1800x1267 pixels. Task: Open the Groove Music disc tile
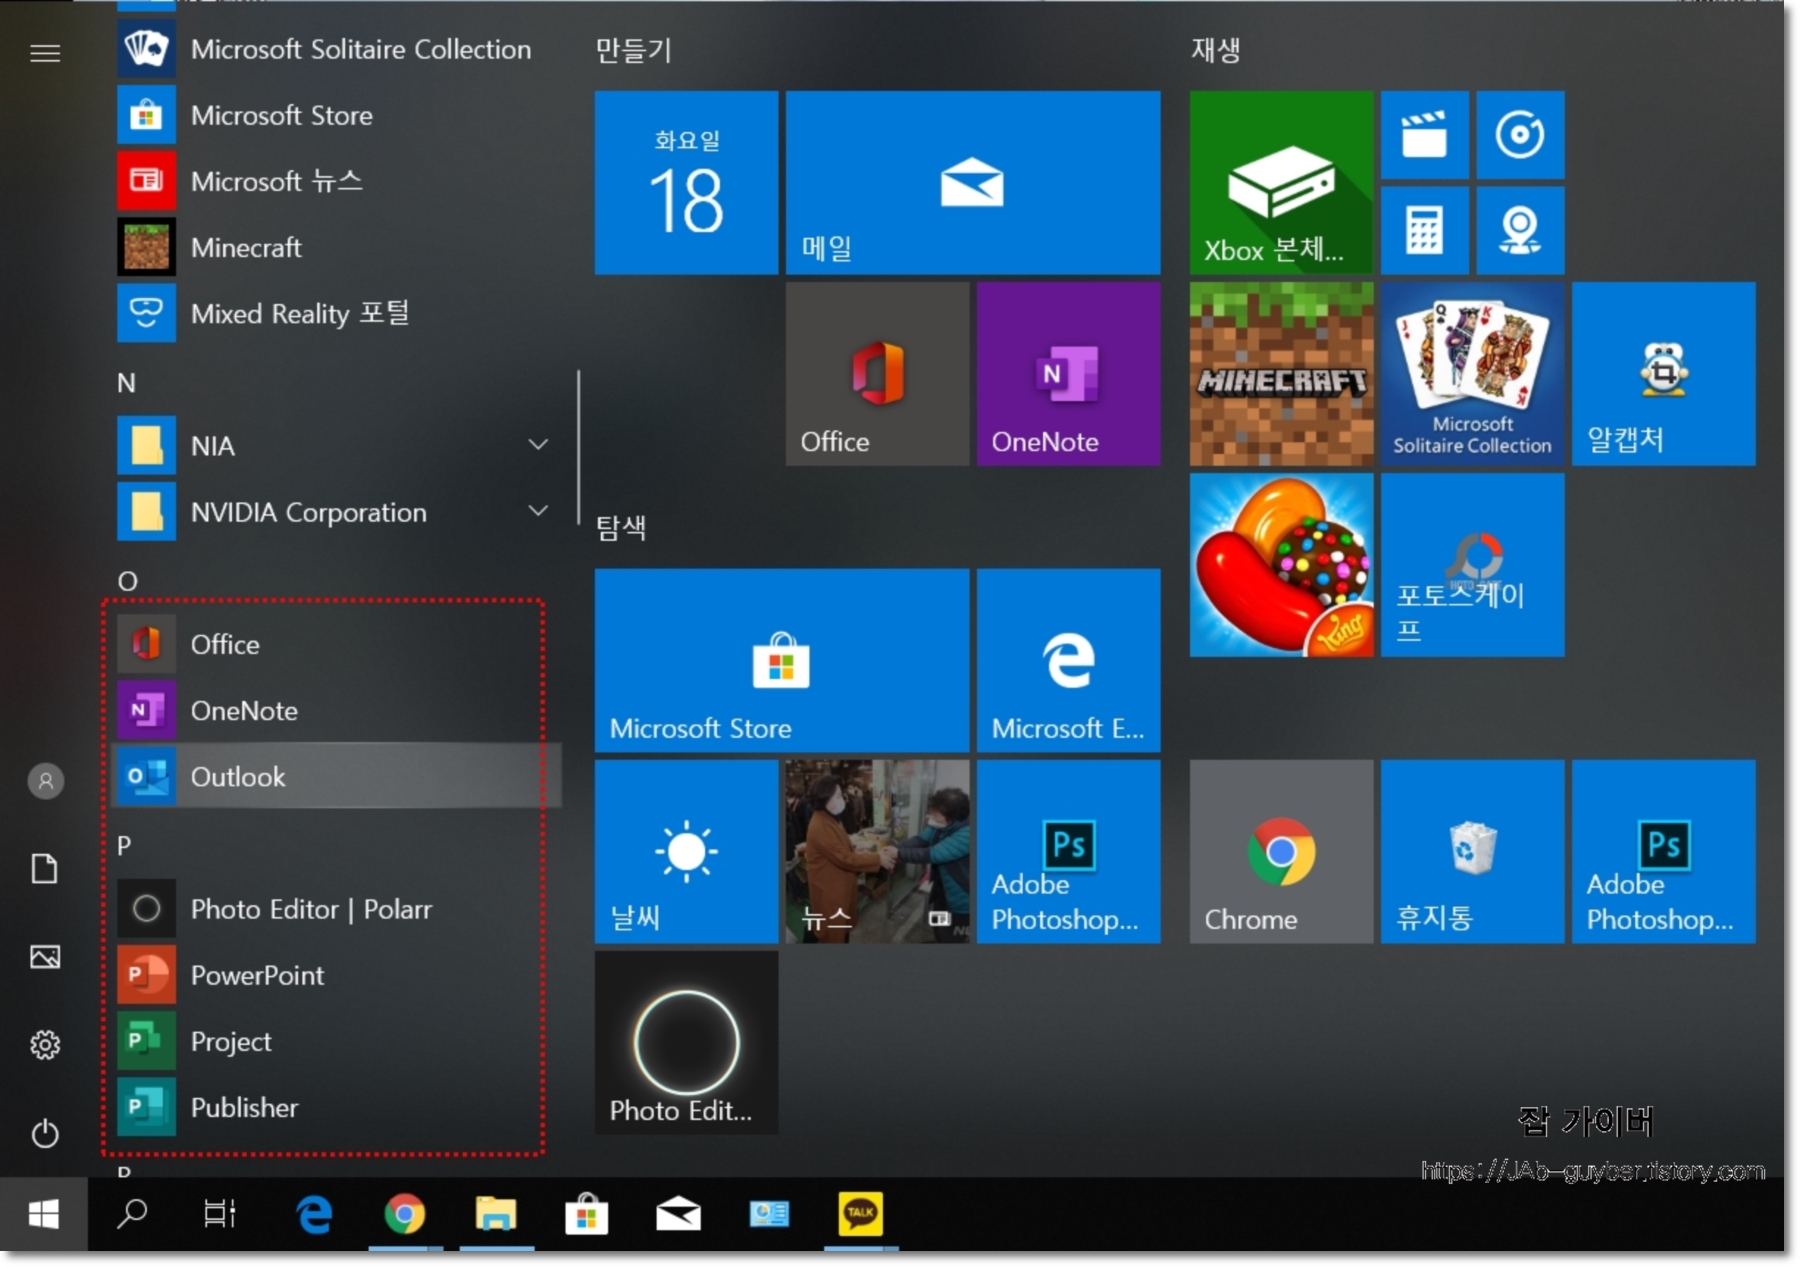(1520, 134)
